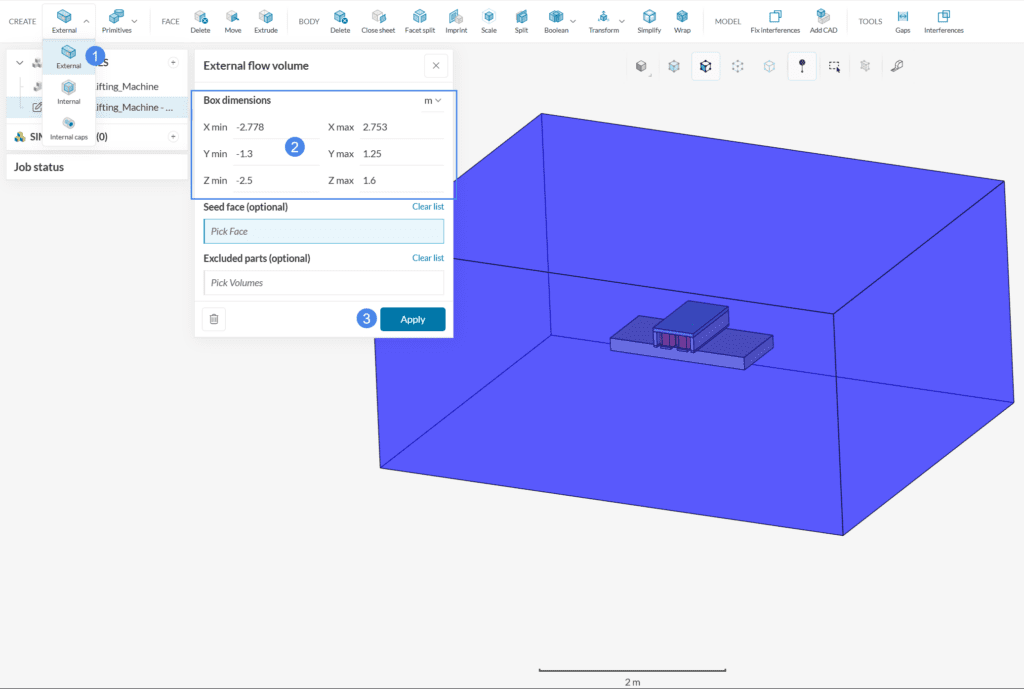The image size is (1024, 689).
Task: Open the Wrap tool
Action: [x=682, y=18]
